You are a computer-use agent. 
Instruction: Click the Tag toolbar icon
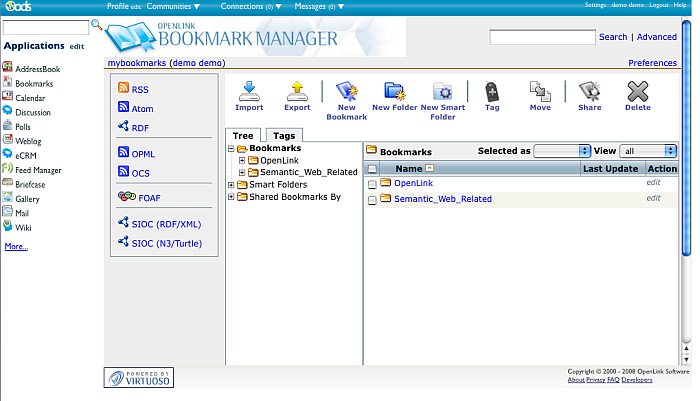point(491,91)
